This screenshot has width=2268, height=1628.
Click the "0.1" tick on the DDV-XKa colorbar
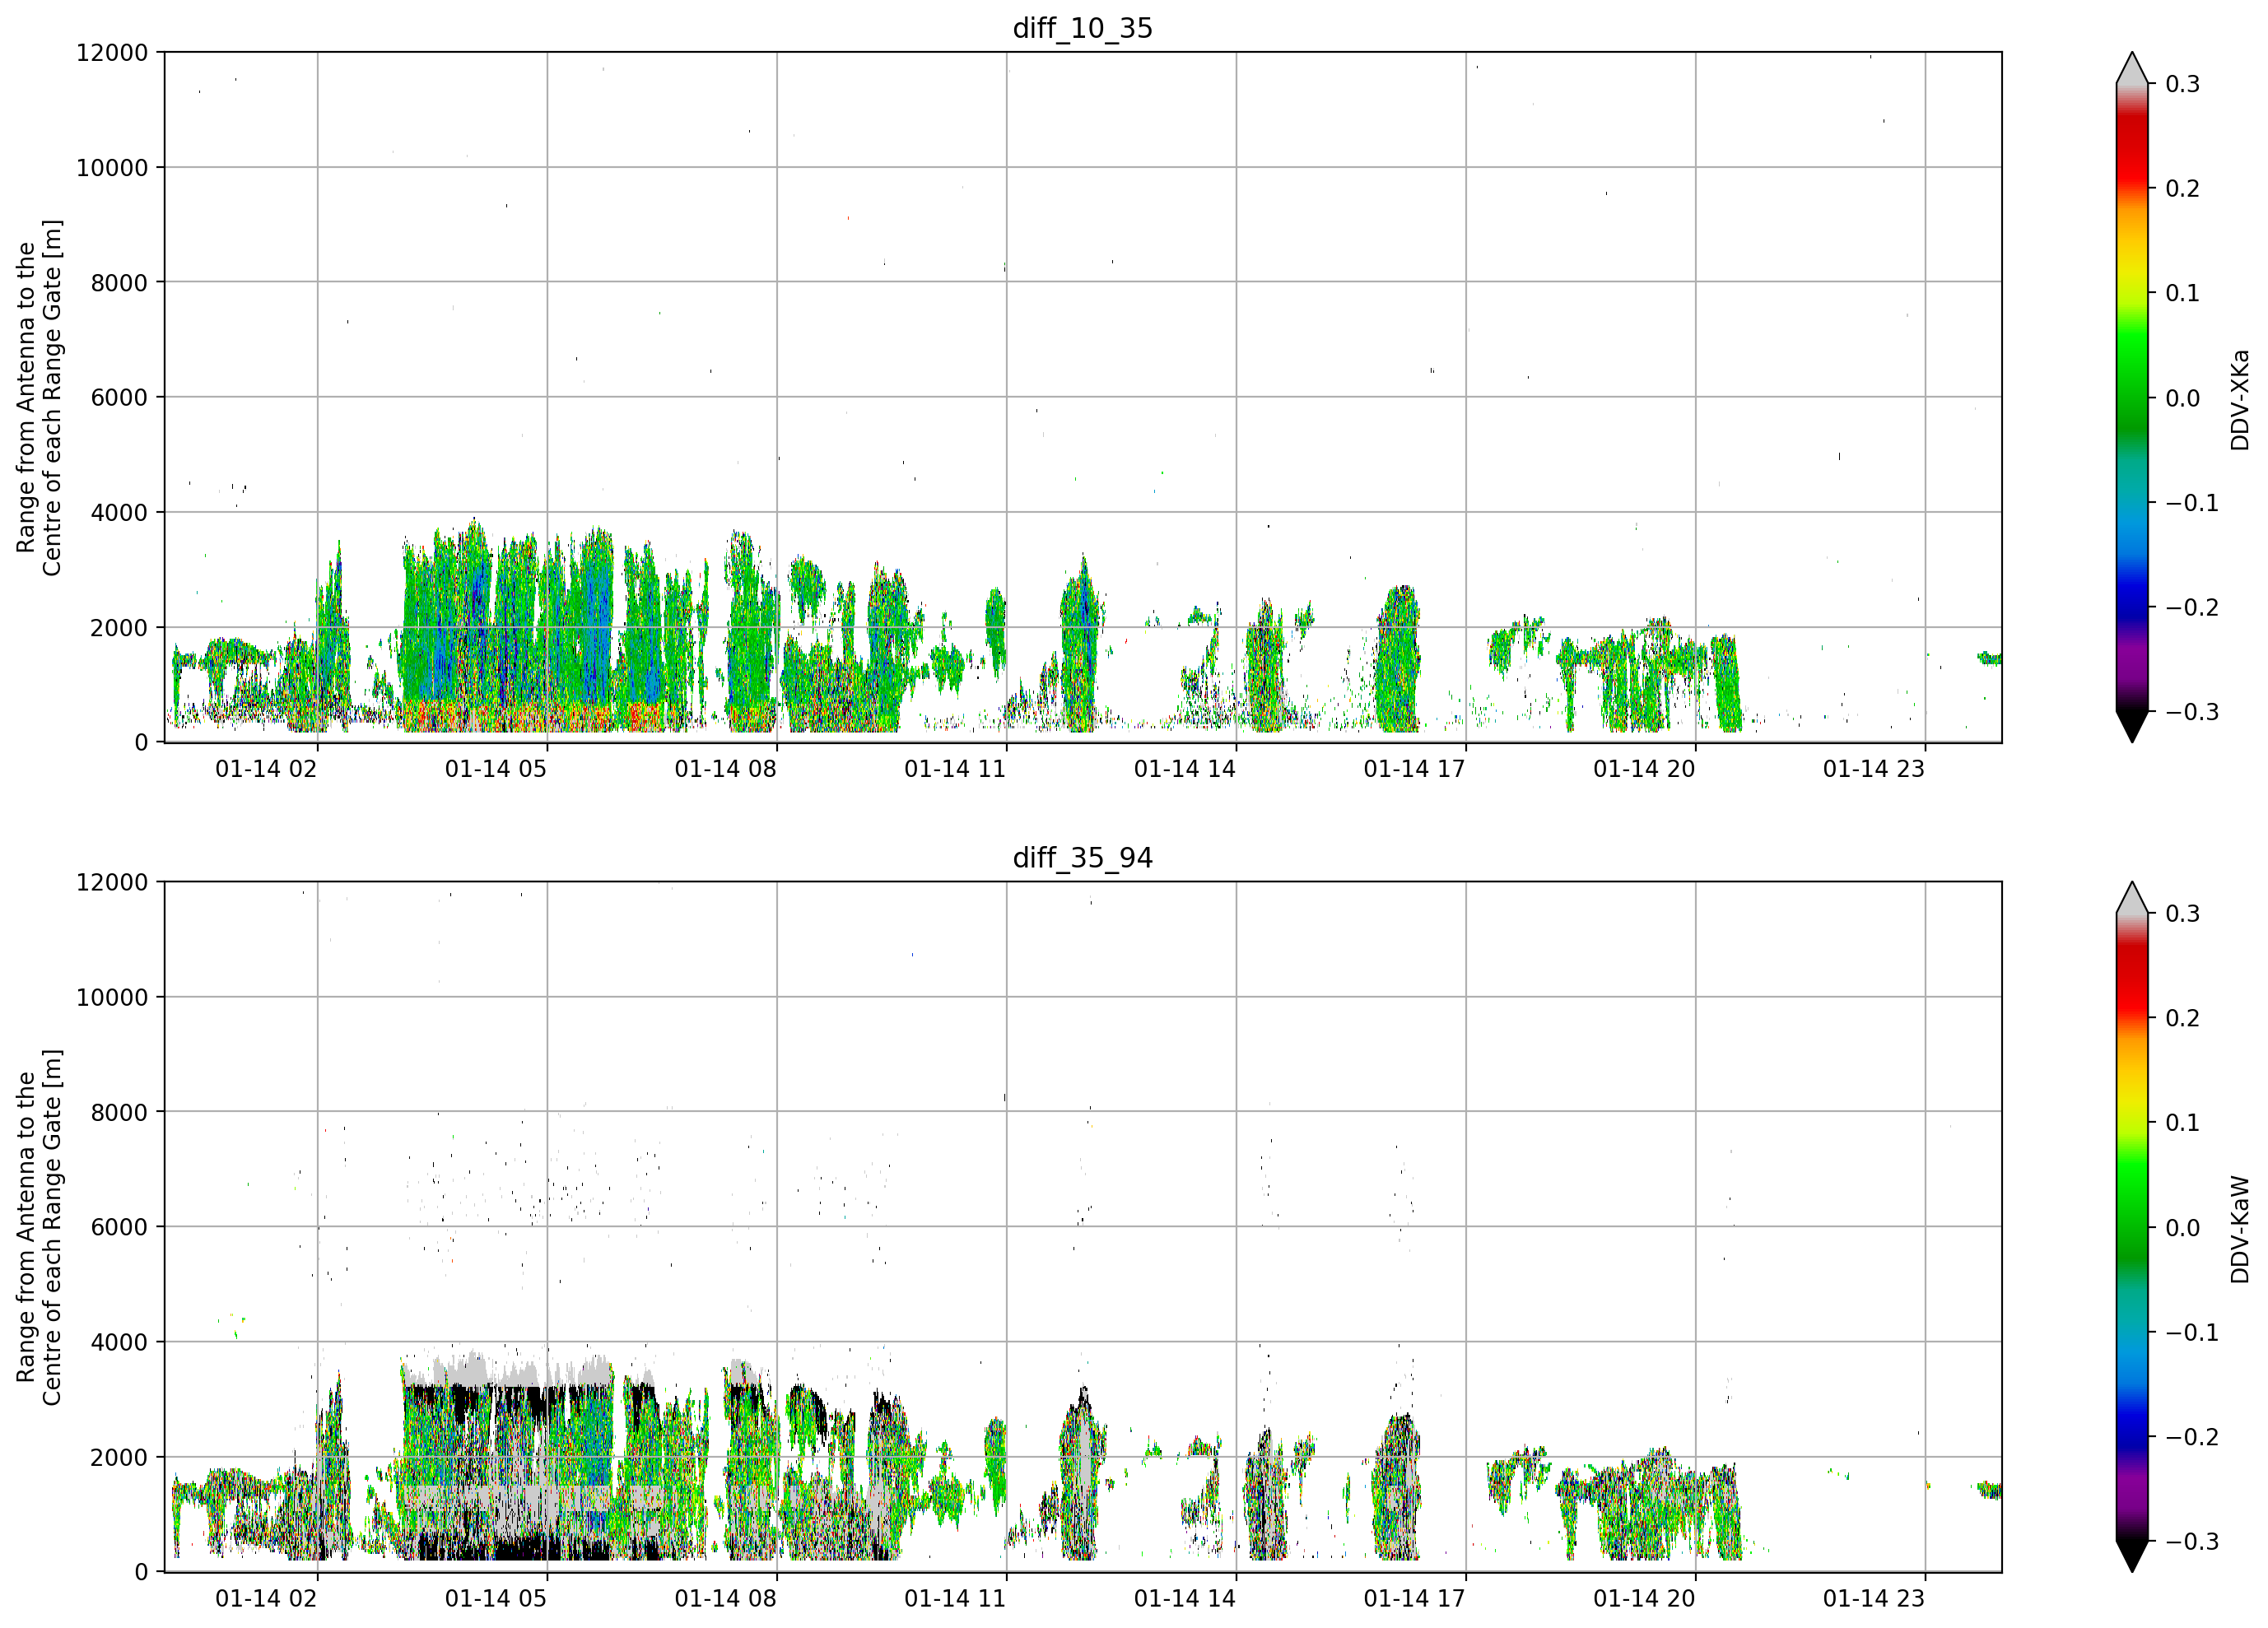[x=2183, y=294]
